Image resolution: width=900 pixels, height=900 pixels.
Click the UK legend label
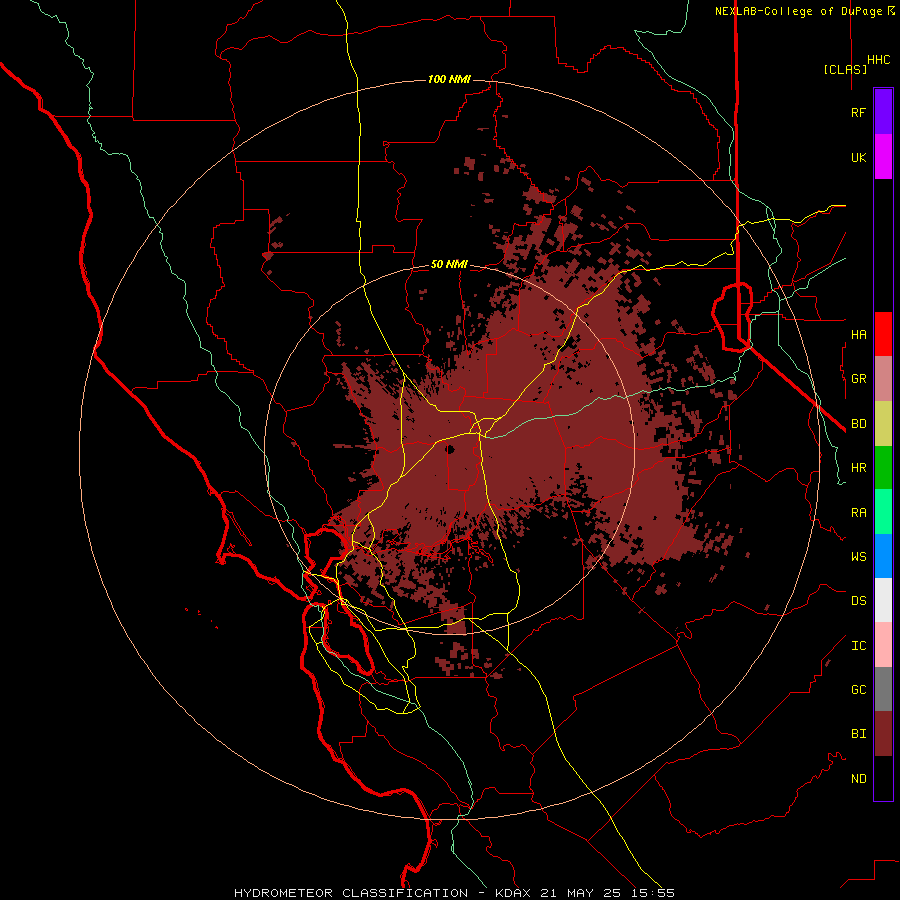pos(858,157)
